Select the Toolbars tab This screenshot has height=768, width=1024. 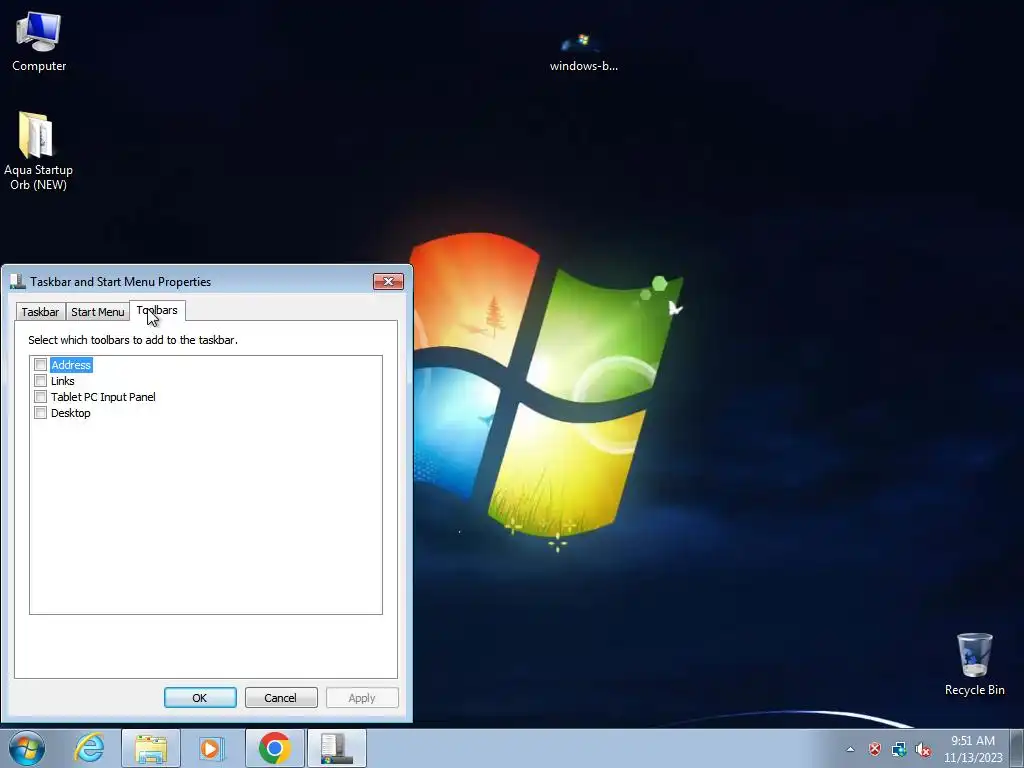click(157, 311)
